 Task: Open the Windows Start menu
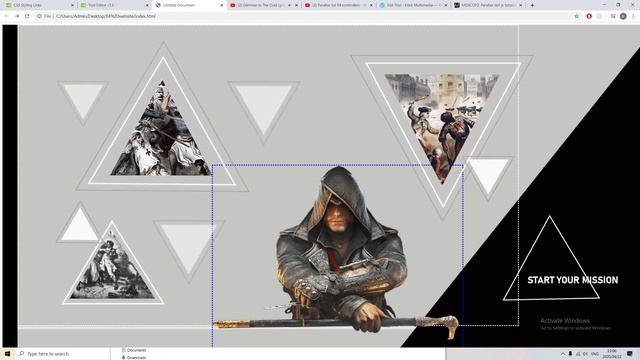(7, 354)
